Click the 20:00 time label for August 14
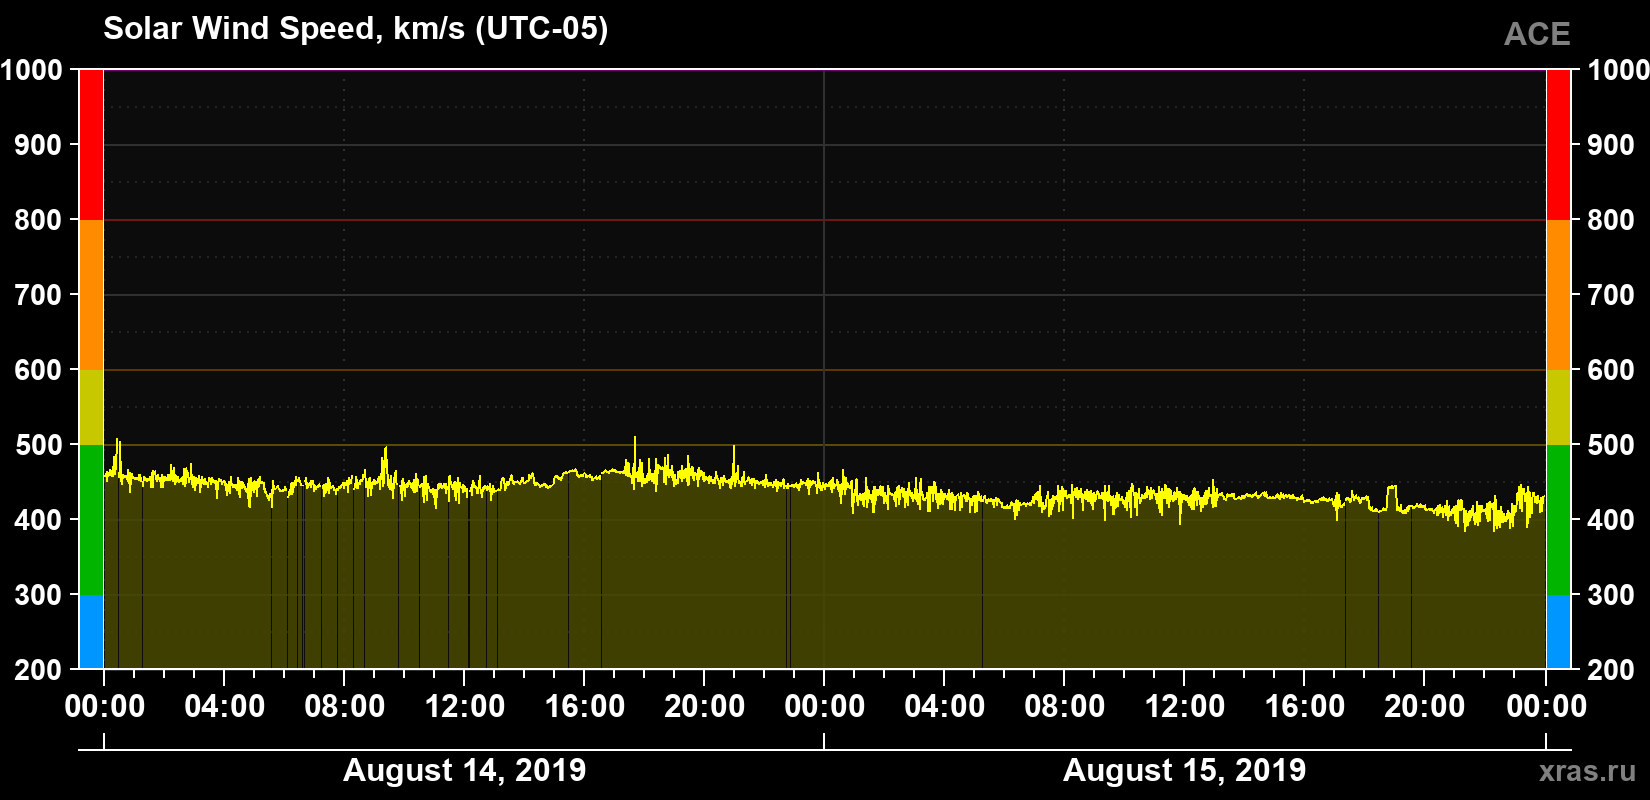This screenshot has width=1650, height=800. click(704, 707)
